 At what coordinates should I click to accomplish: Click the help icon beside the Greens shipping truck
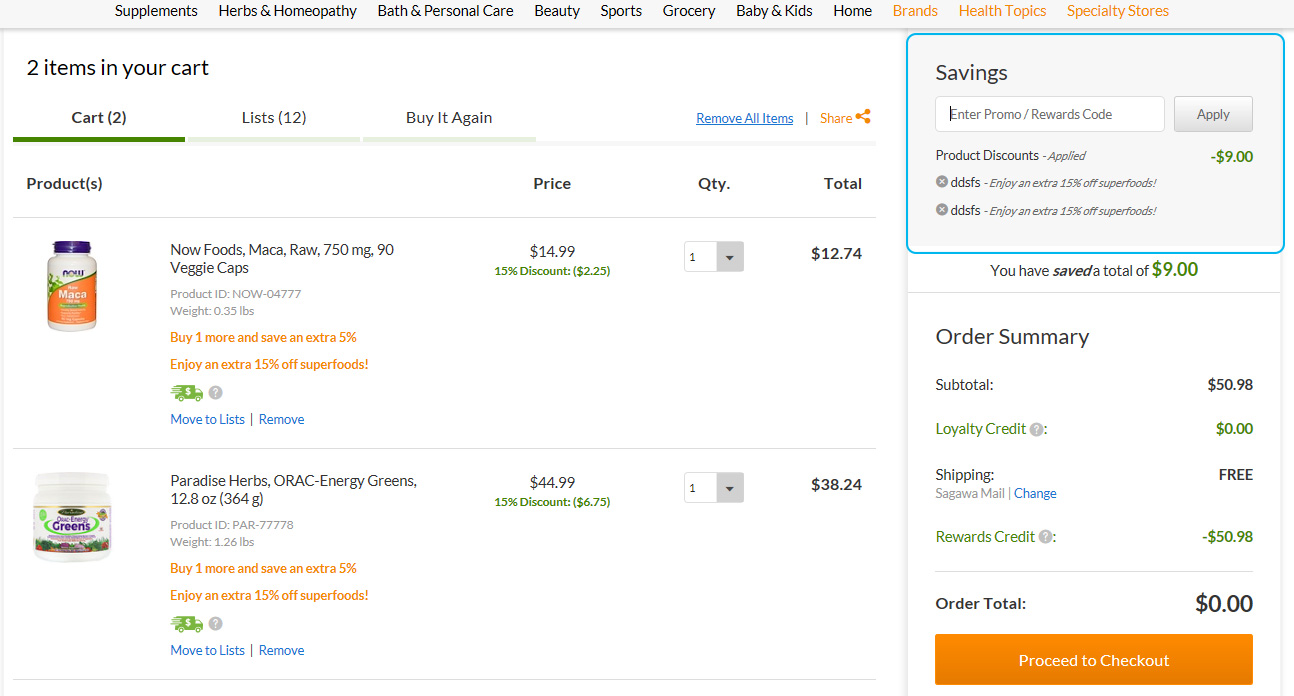tap(215, 624)
